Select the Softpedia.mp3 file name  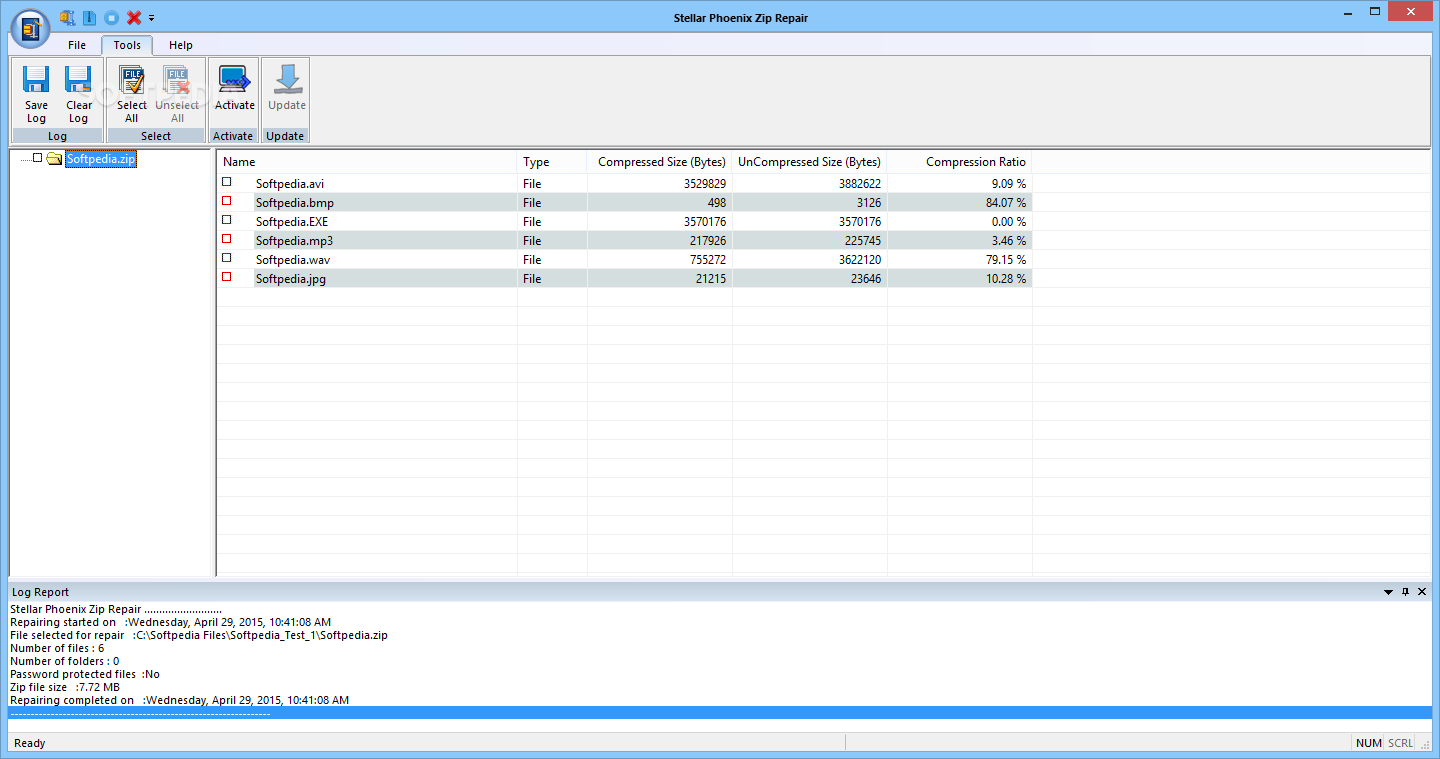(294, 241)
